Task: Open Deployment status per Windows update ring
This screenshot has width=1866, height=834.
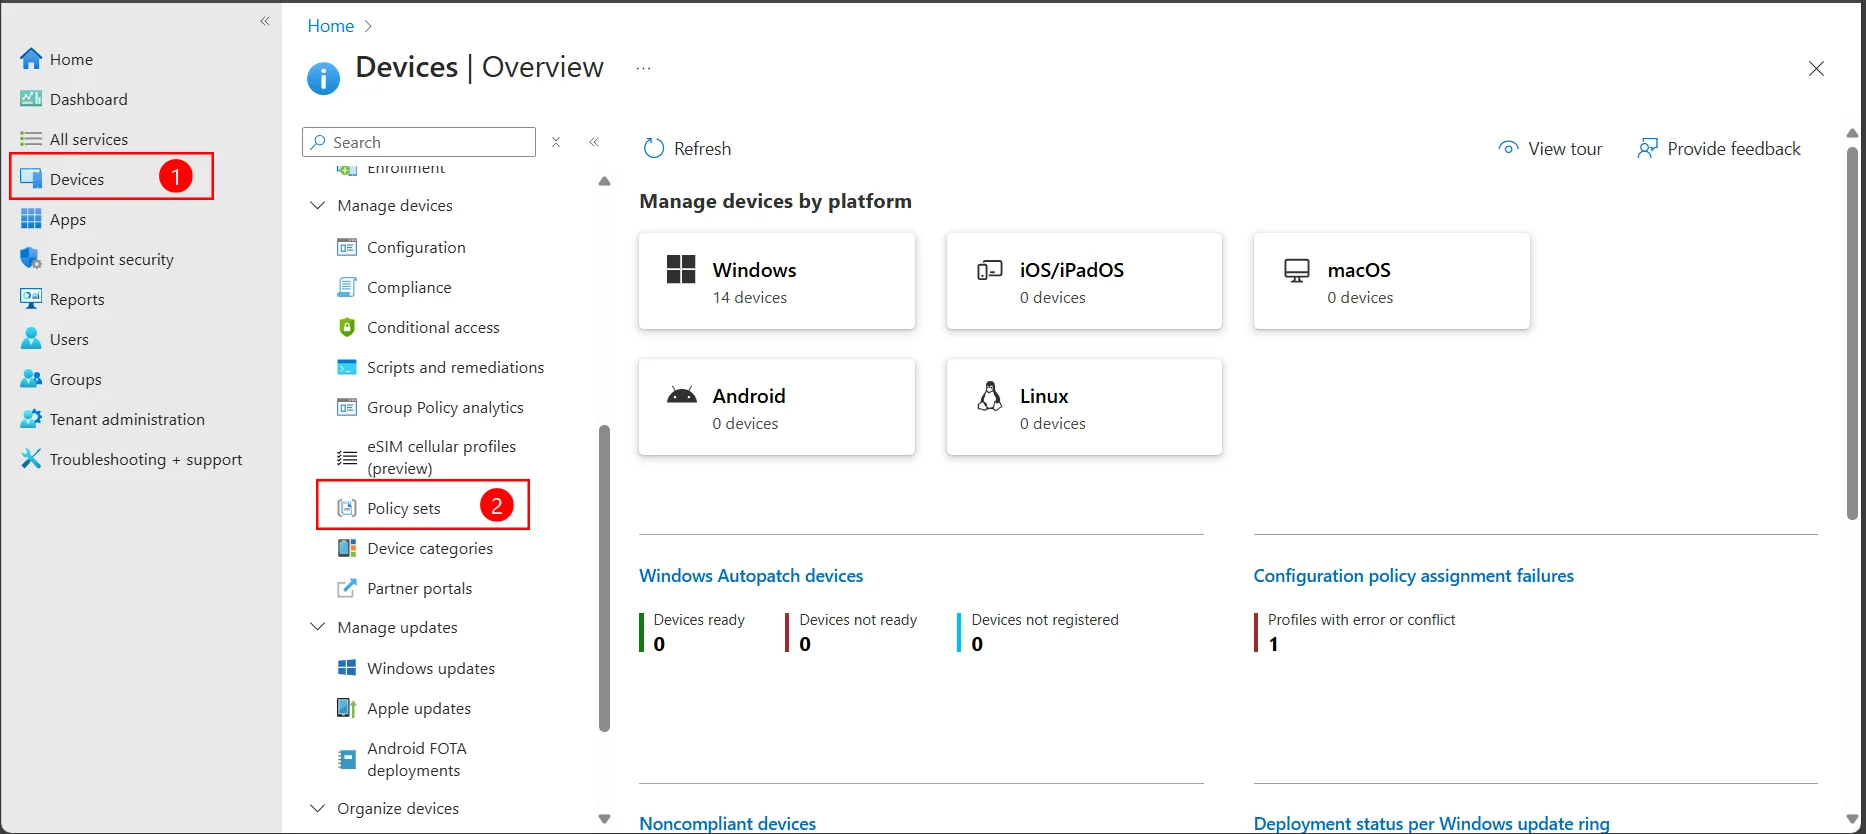Action: [1432, 823]
